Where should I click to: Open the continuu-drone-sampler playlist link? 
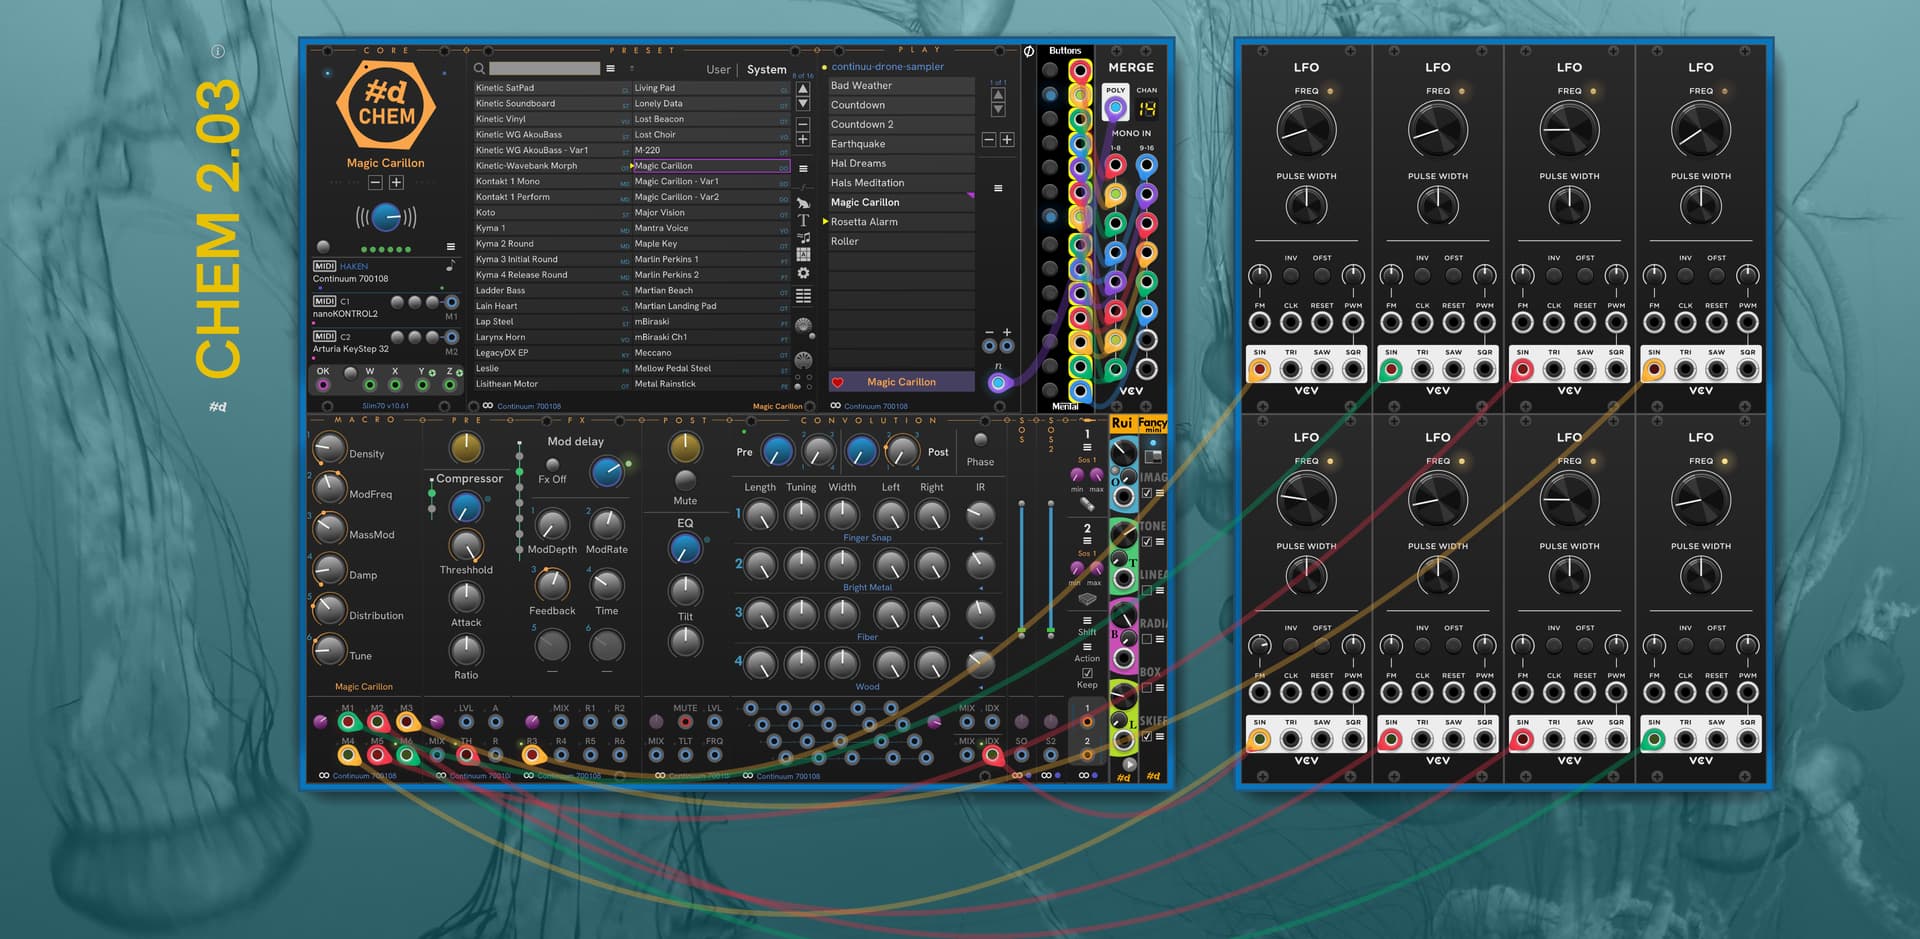(x=888, y=67)
